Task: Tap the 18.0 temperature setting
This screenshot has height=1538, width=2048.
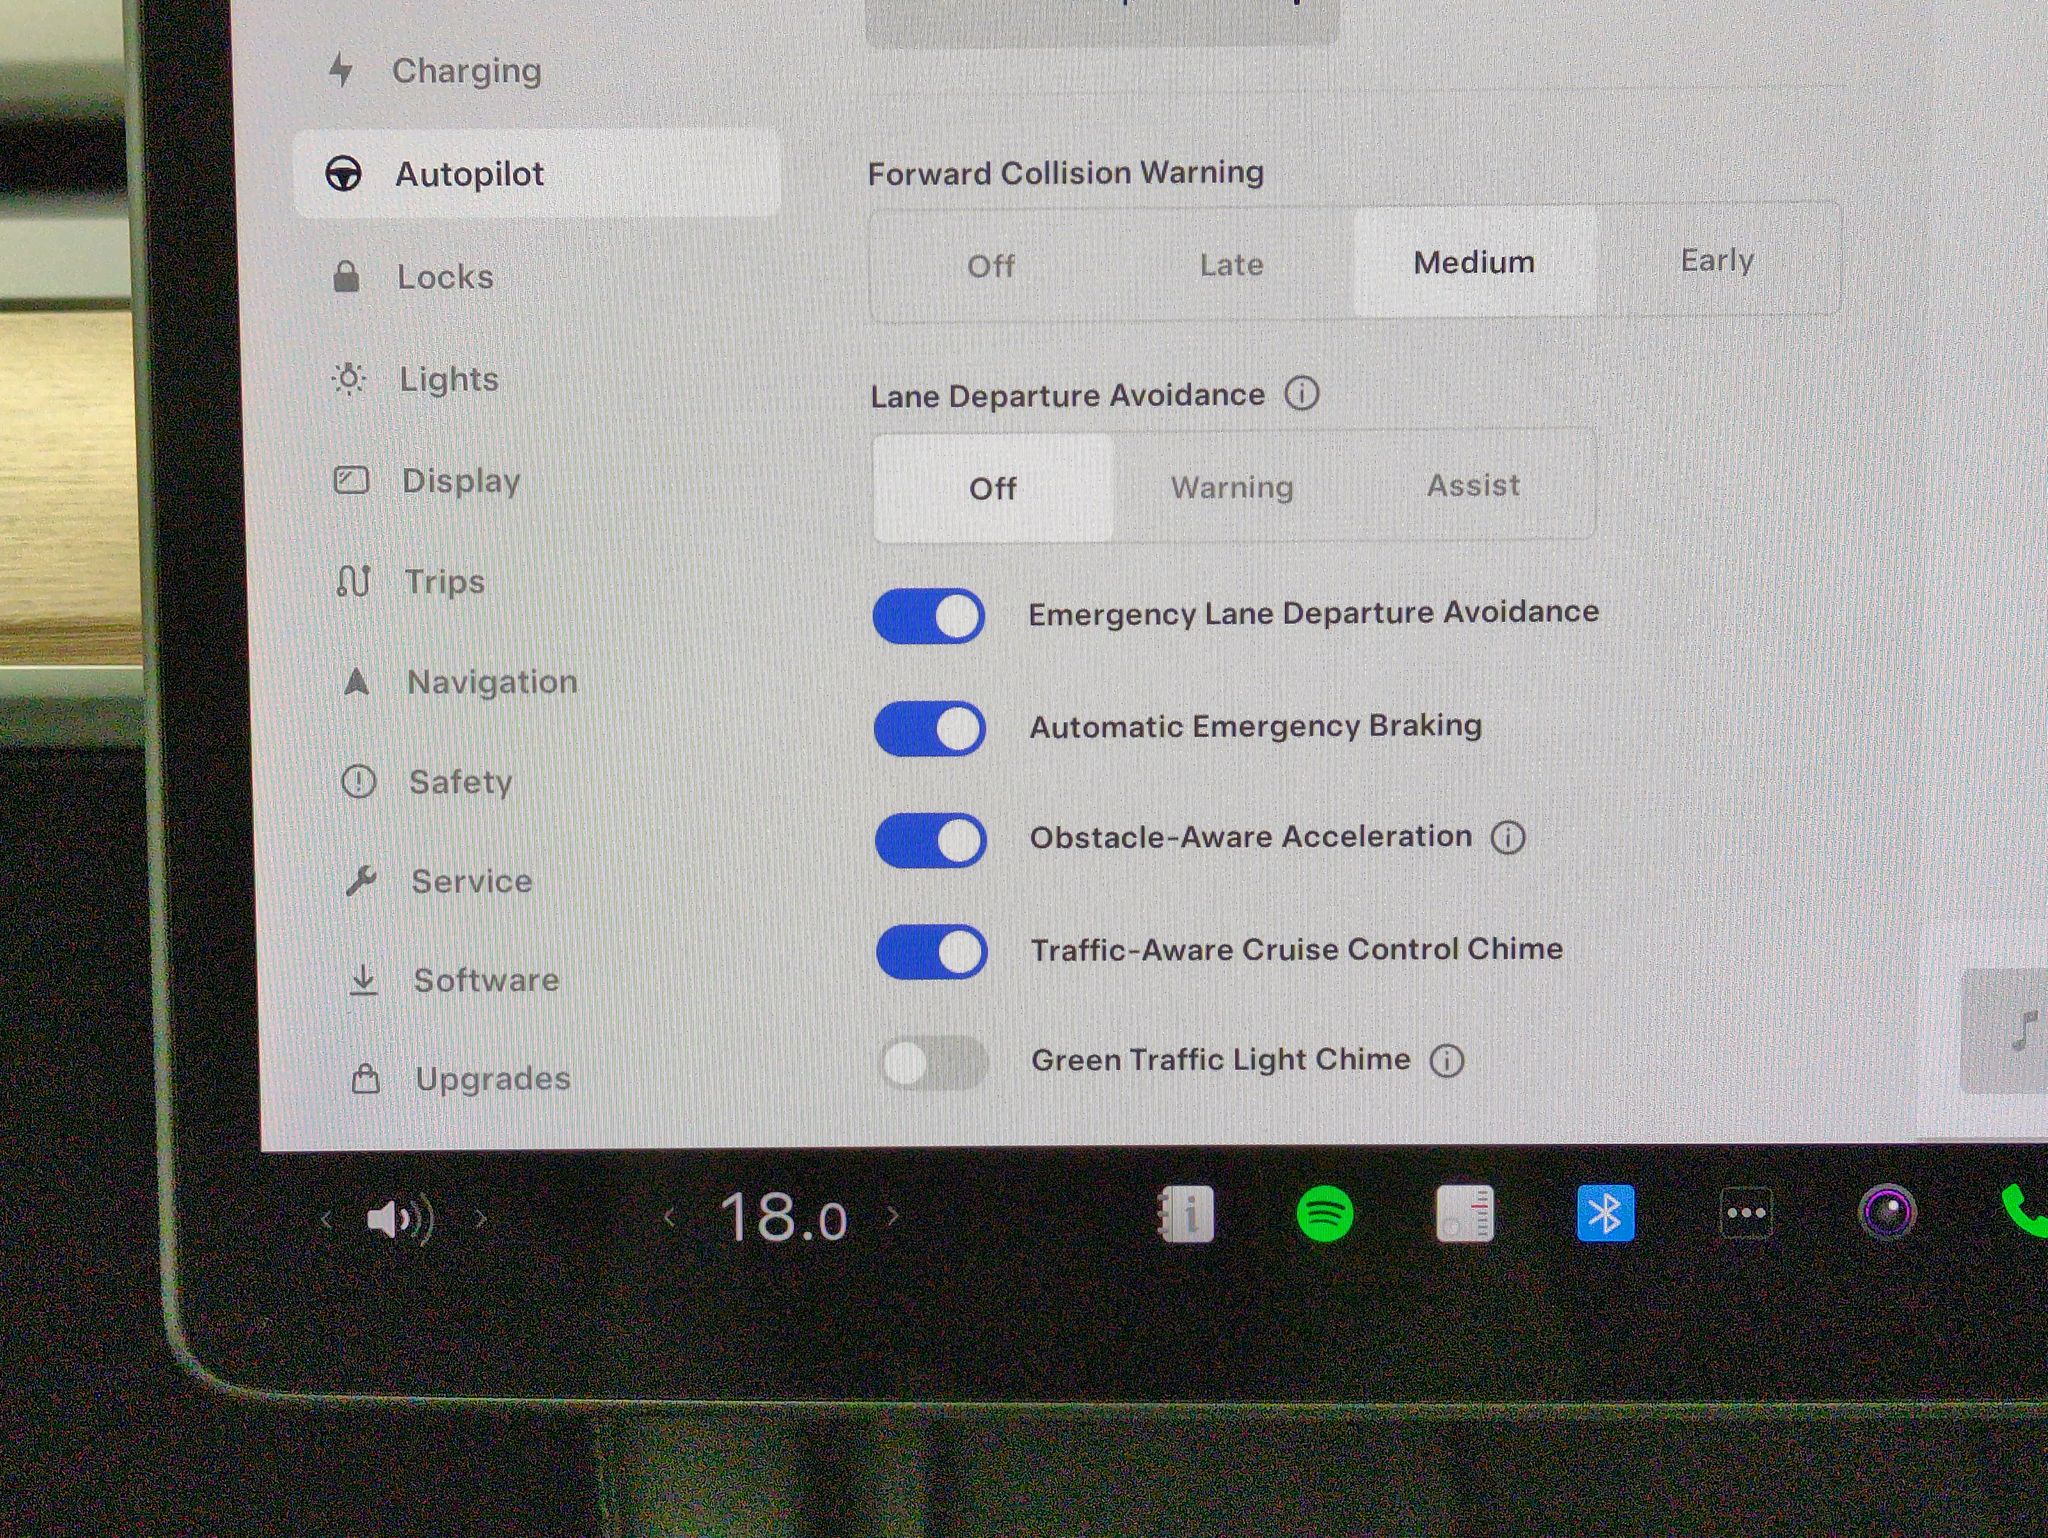Action: click(783, 1218)
